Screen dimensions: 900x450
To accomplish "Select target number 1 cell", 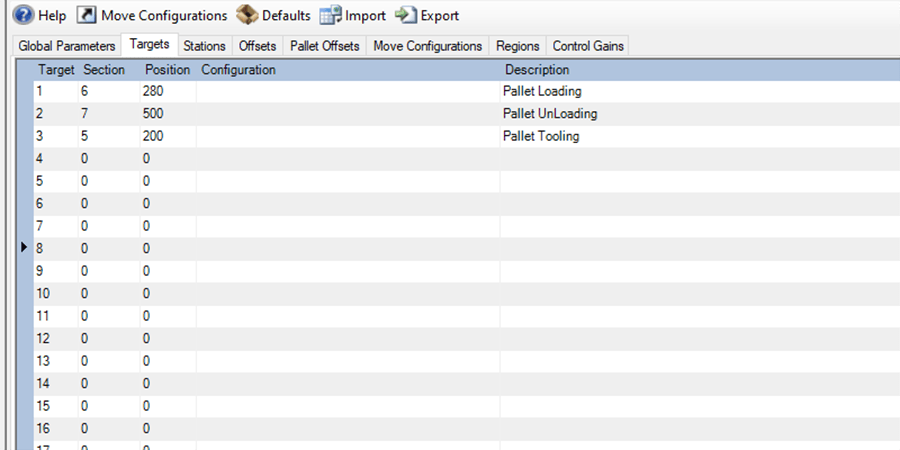I will [56, 91].
